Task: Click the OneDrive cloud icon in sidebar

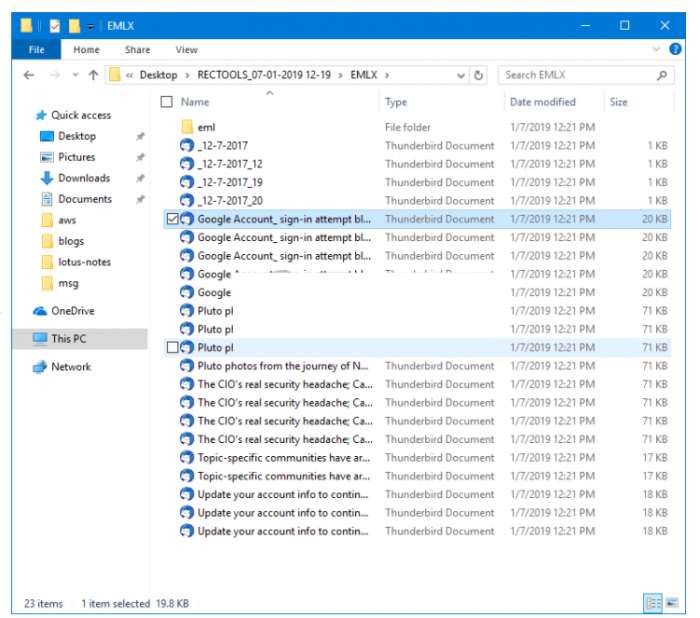Action: tap(42, 311)
